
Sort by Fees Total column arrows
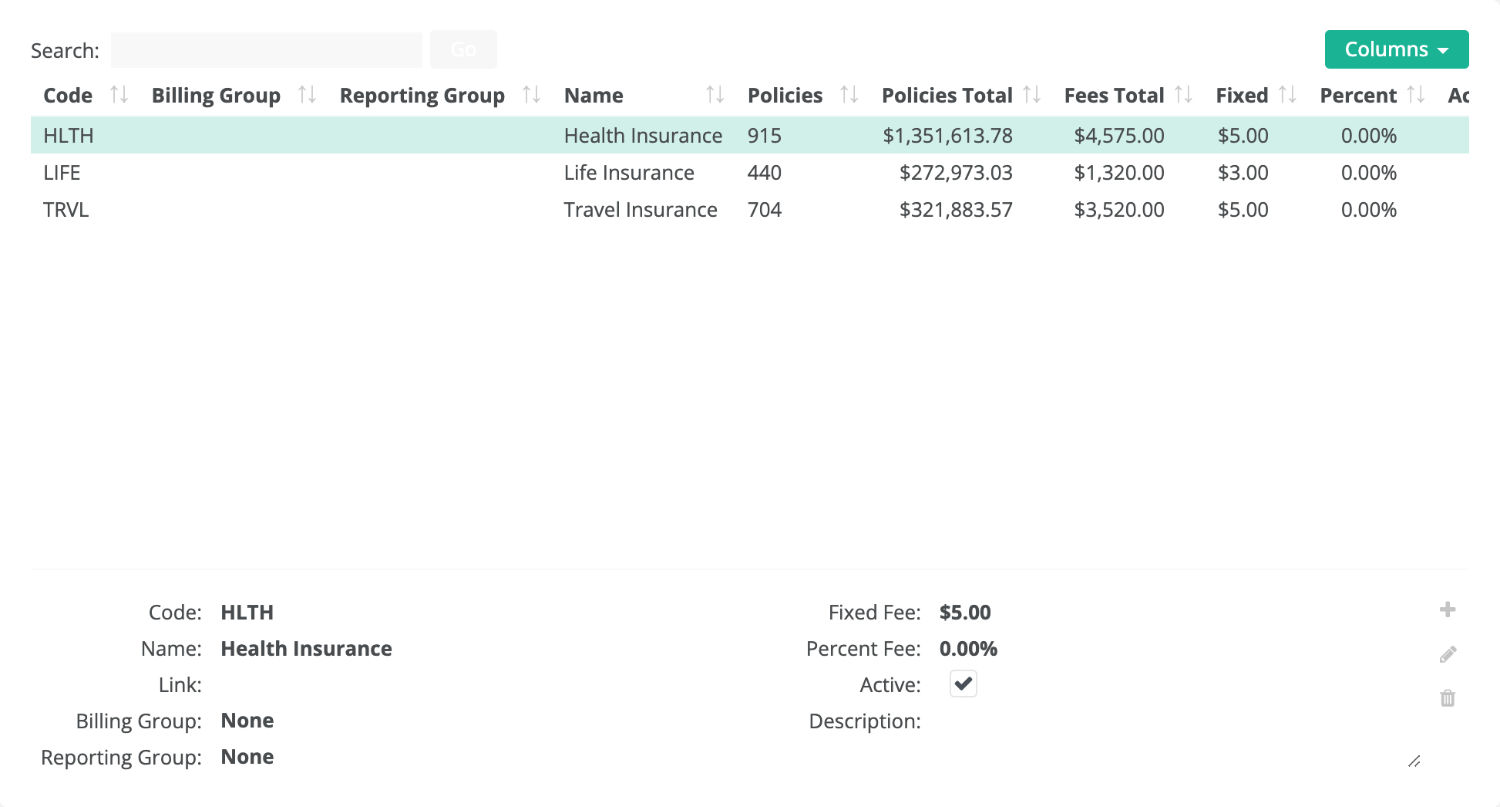(x=1183, y=95)
